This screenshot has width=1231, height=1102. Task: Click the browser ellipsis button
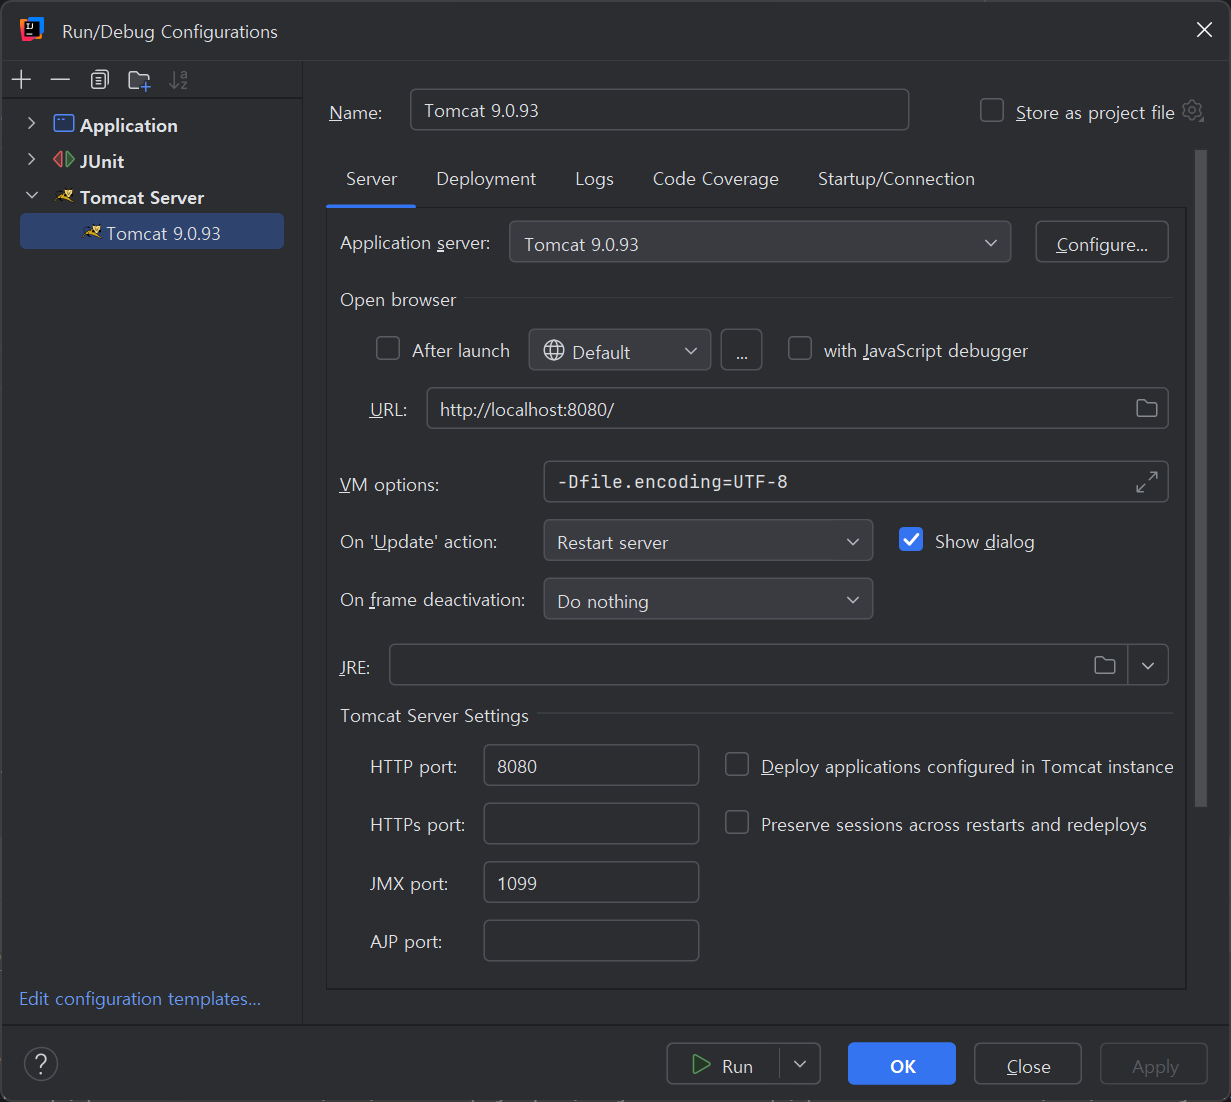[741, 351]
